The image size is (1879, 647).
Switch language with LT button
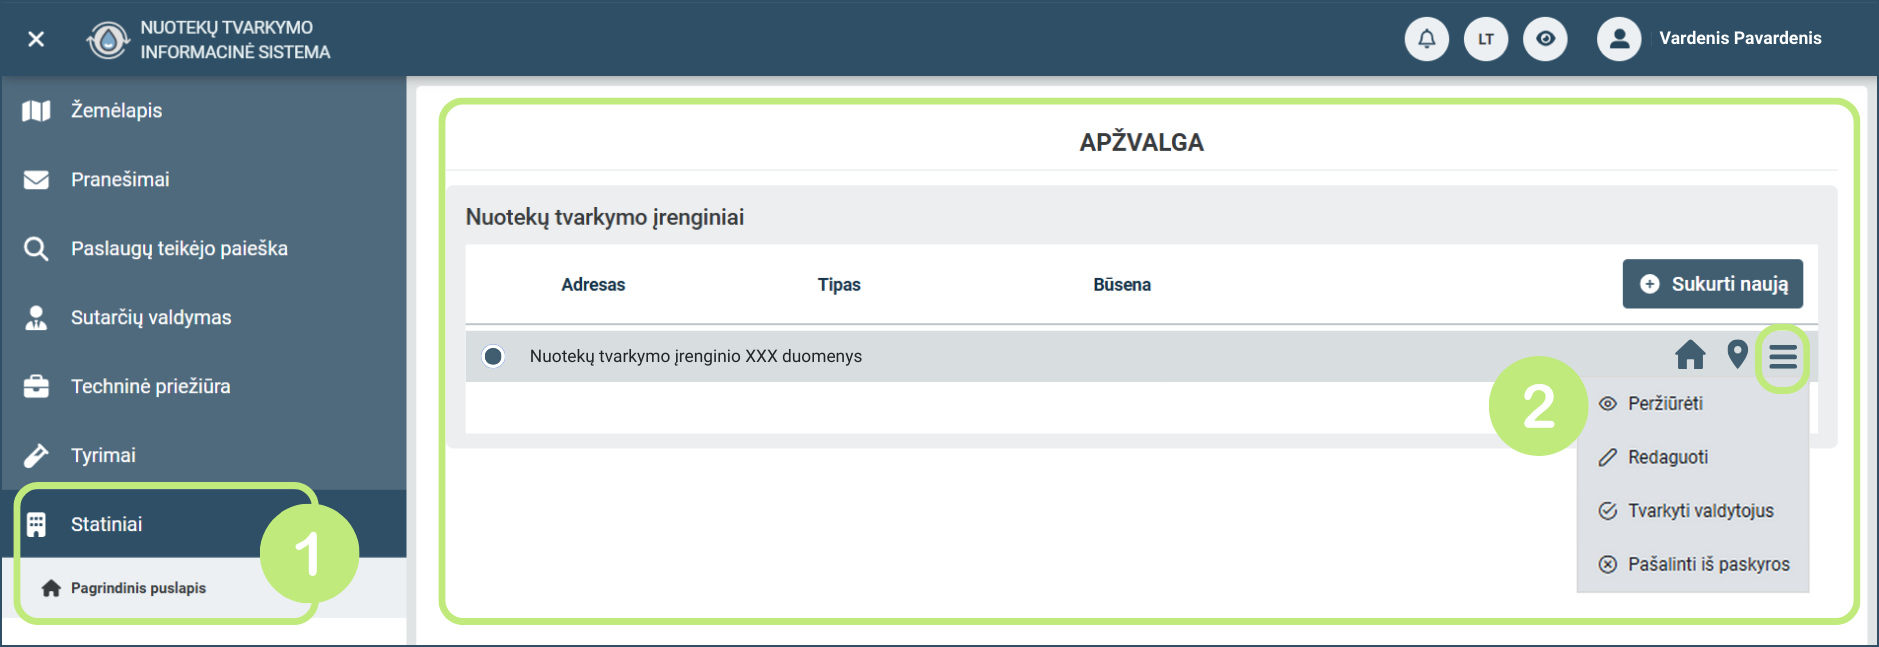[x=1486, y=39]
